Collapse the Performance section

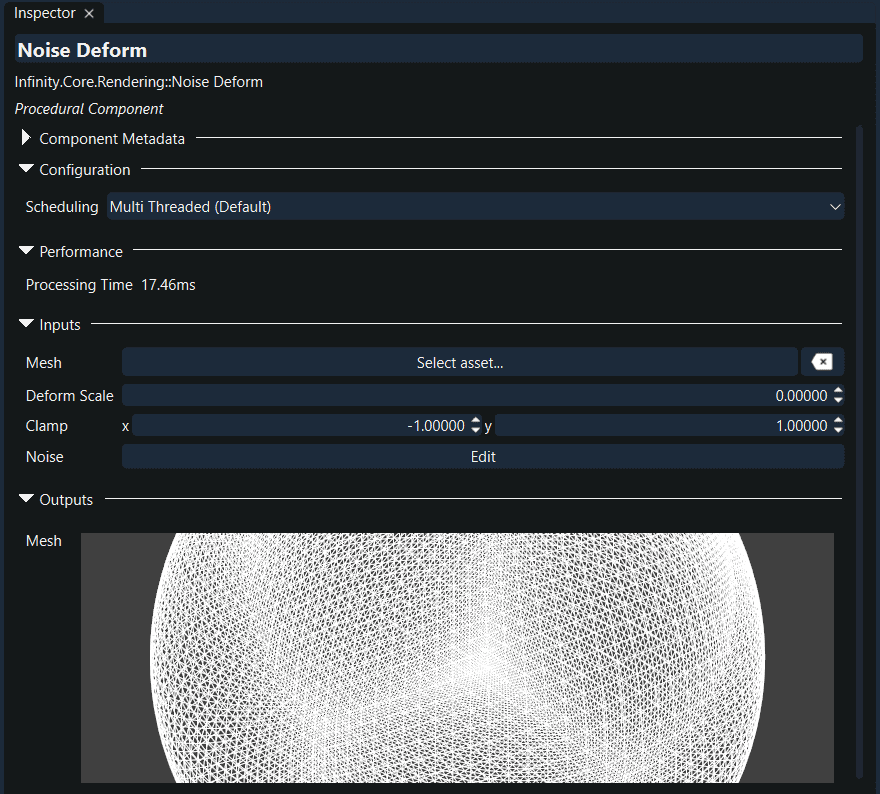25,251
